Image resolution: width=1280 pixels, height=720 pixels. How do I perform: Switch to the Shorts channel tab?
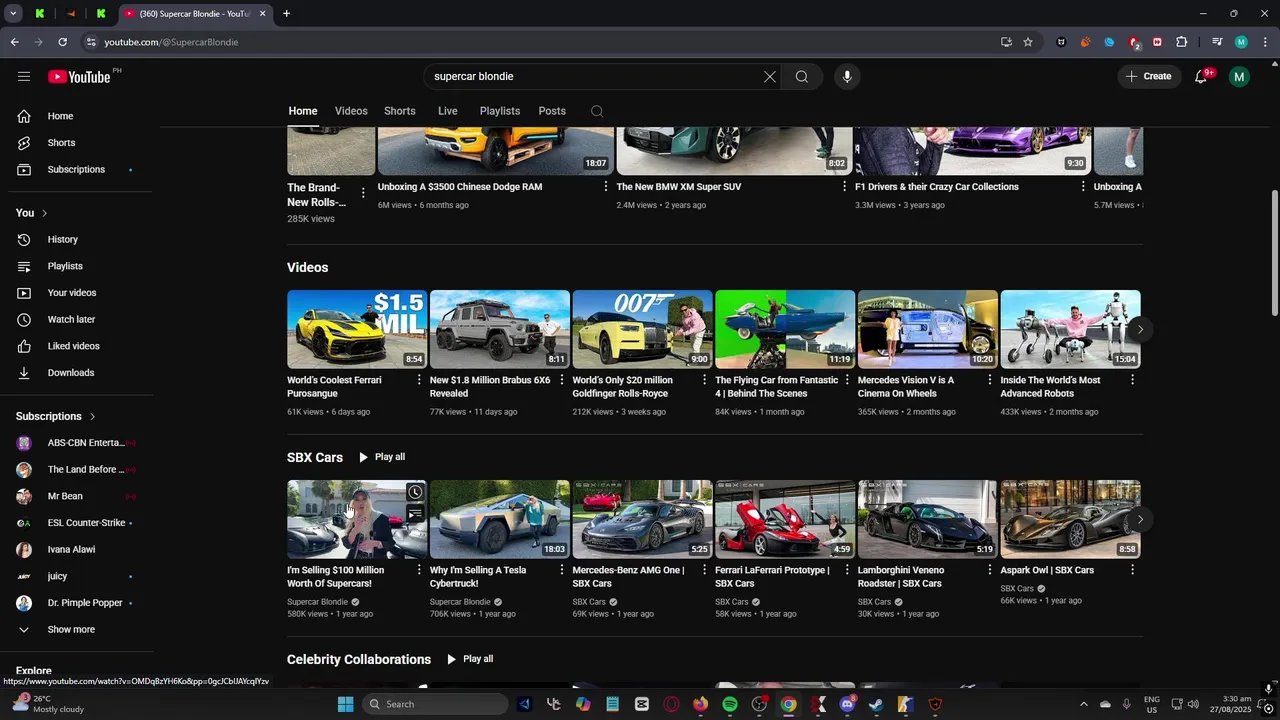(400, 111)
